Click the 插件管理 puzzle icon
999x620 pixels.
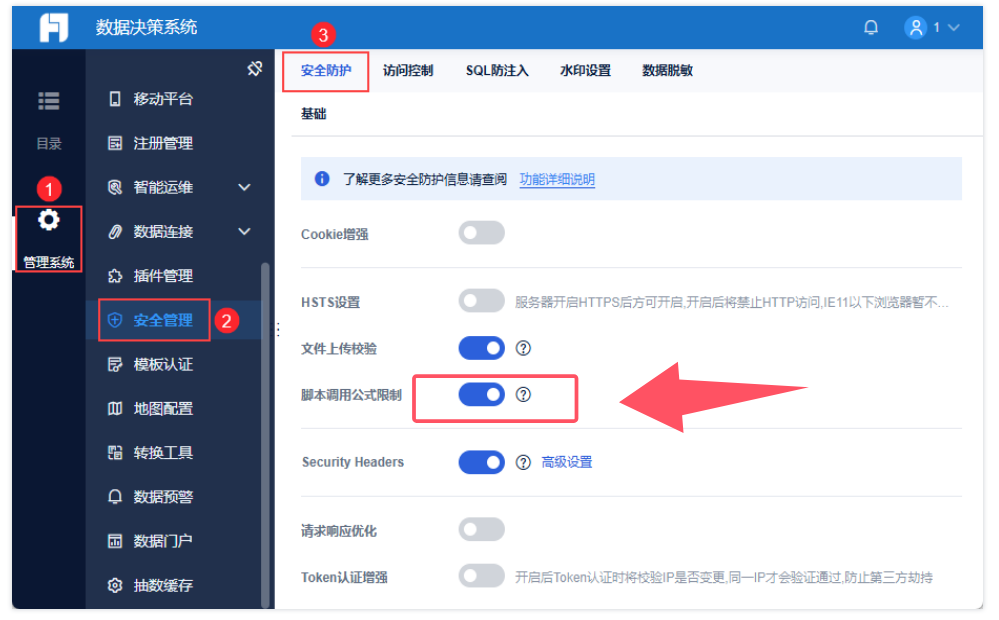pos(115,276)
